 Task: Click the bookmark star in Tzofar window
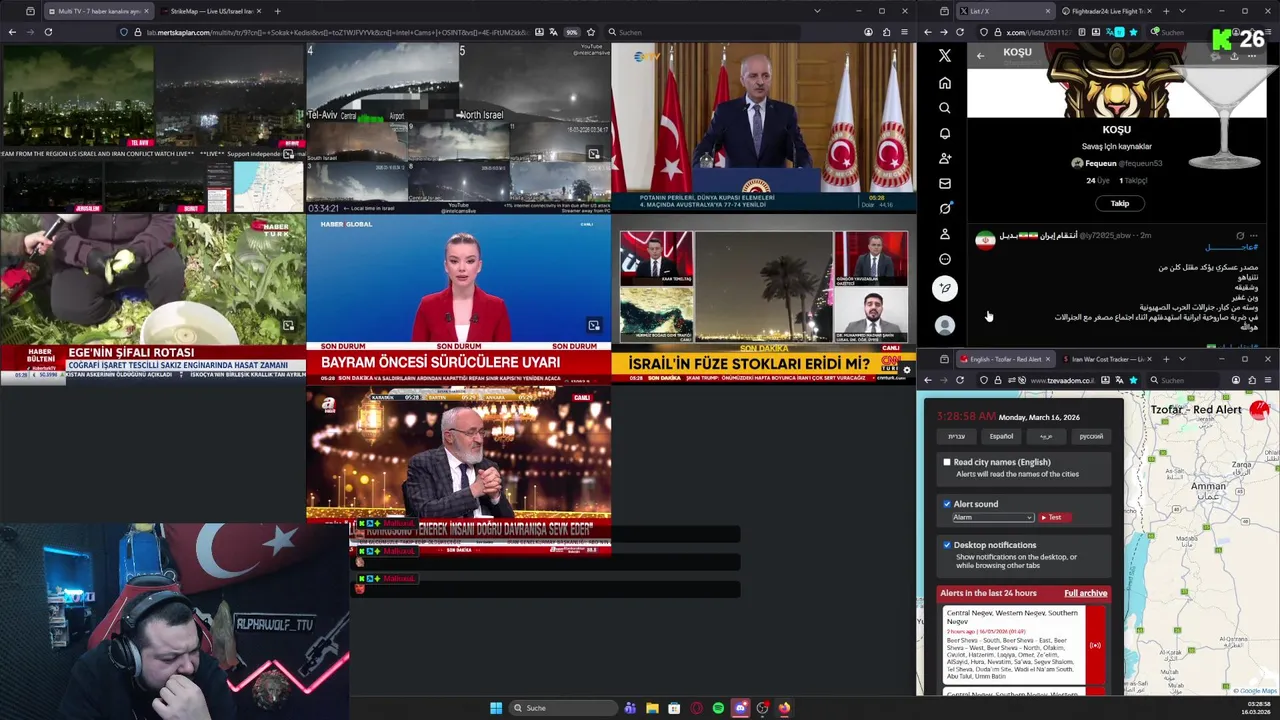click(x=1133, y=380)
